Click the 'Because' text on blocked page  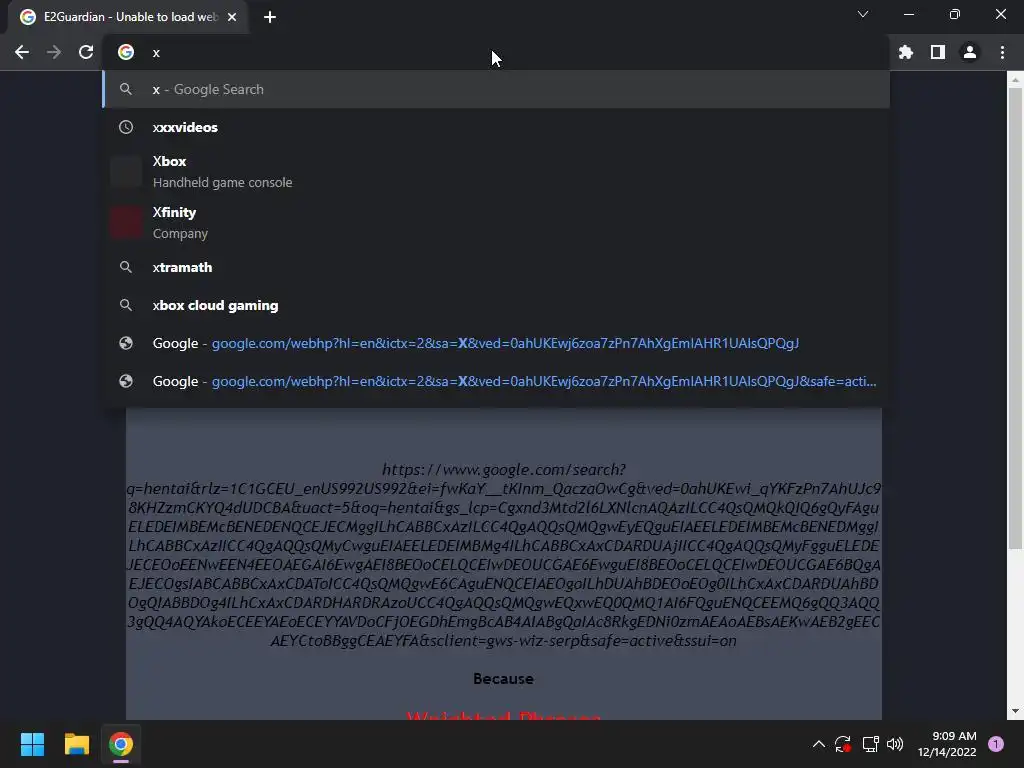[x=503, y=679]
